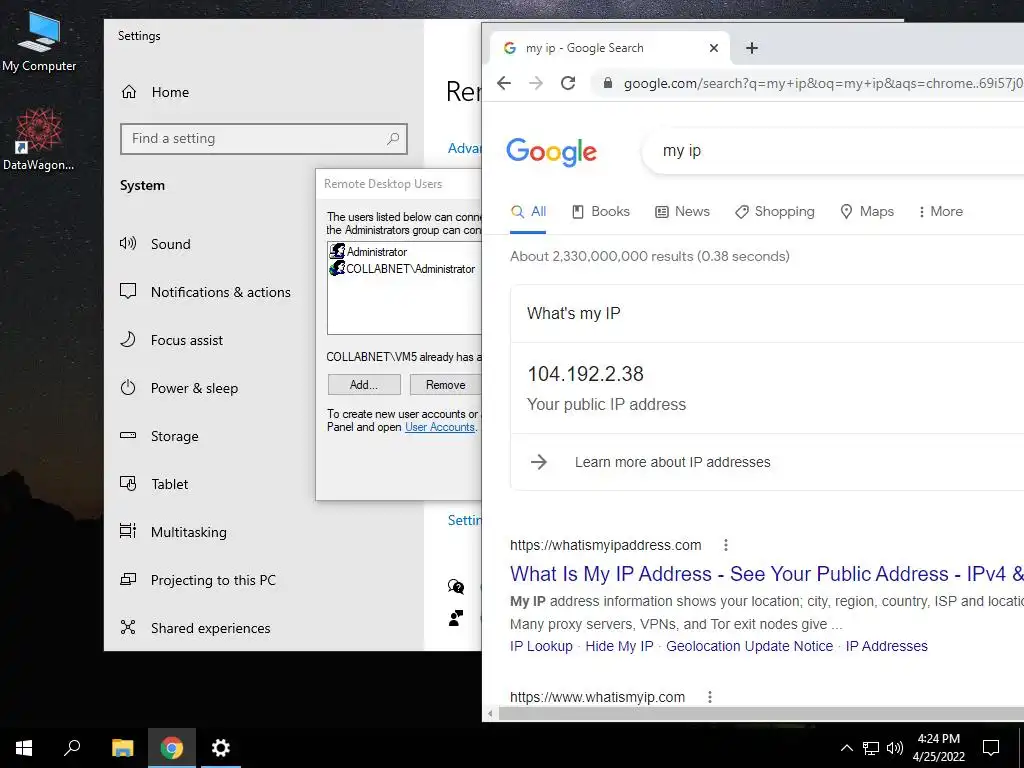Click the Find a setting field
The image size is (1024, 768).
pyautogui.click(x=264, y=138)
